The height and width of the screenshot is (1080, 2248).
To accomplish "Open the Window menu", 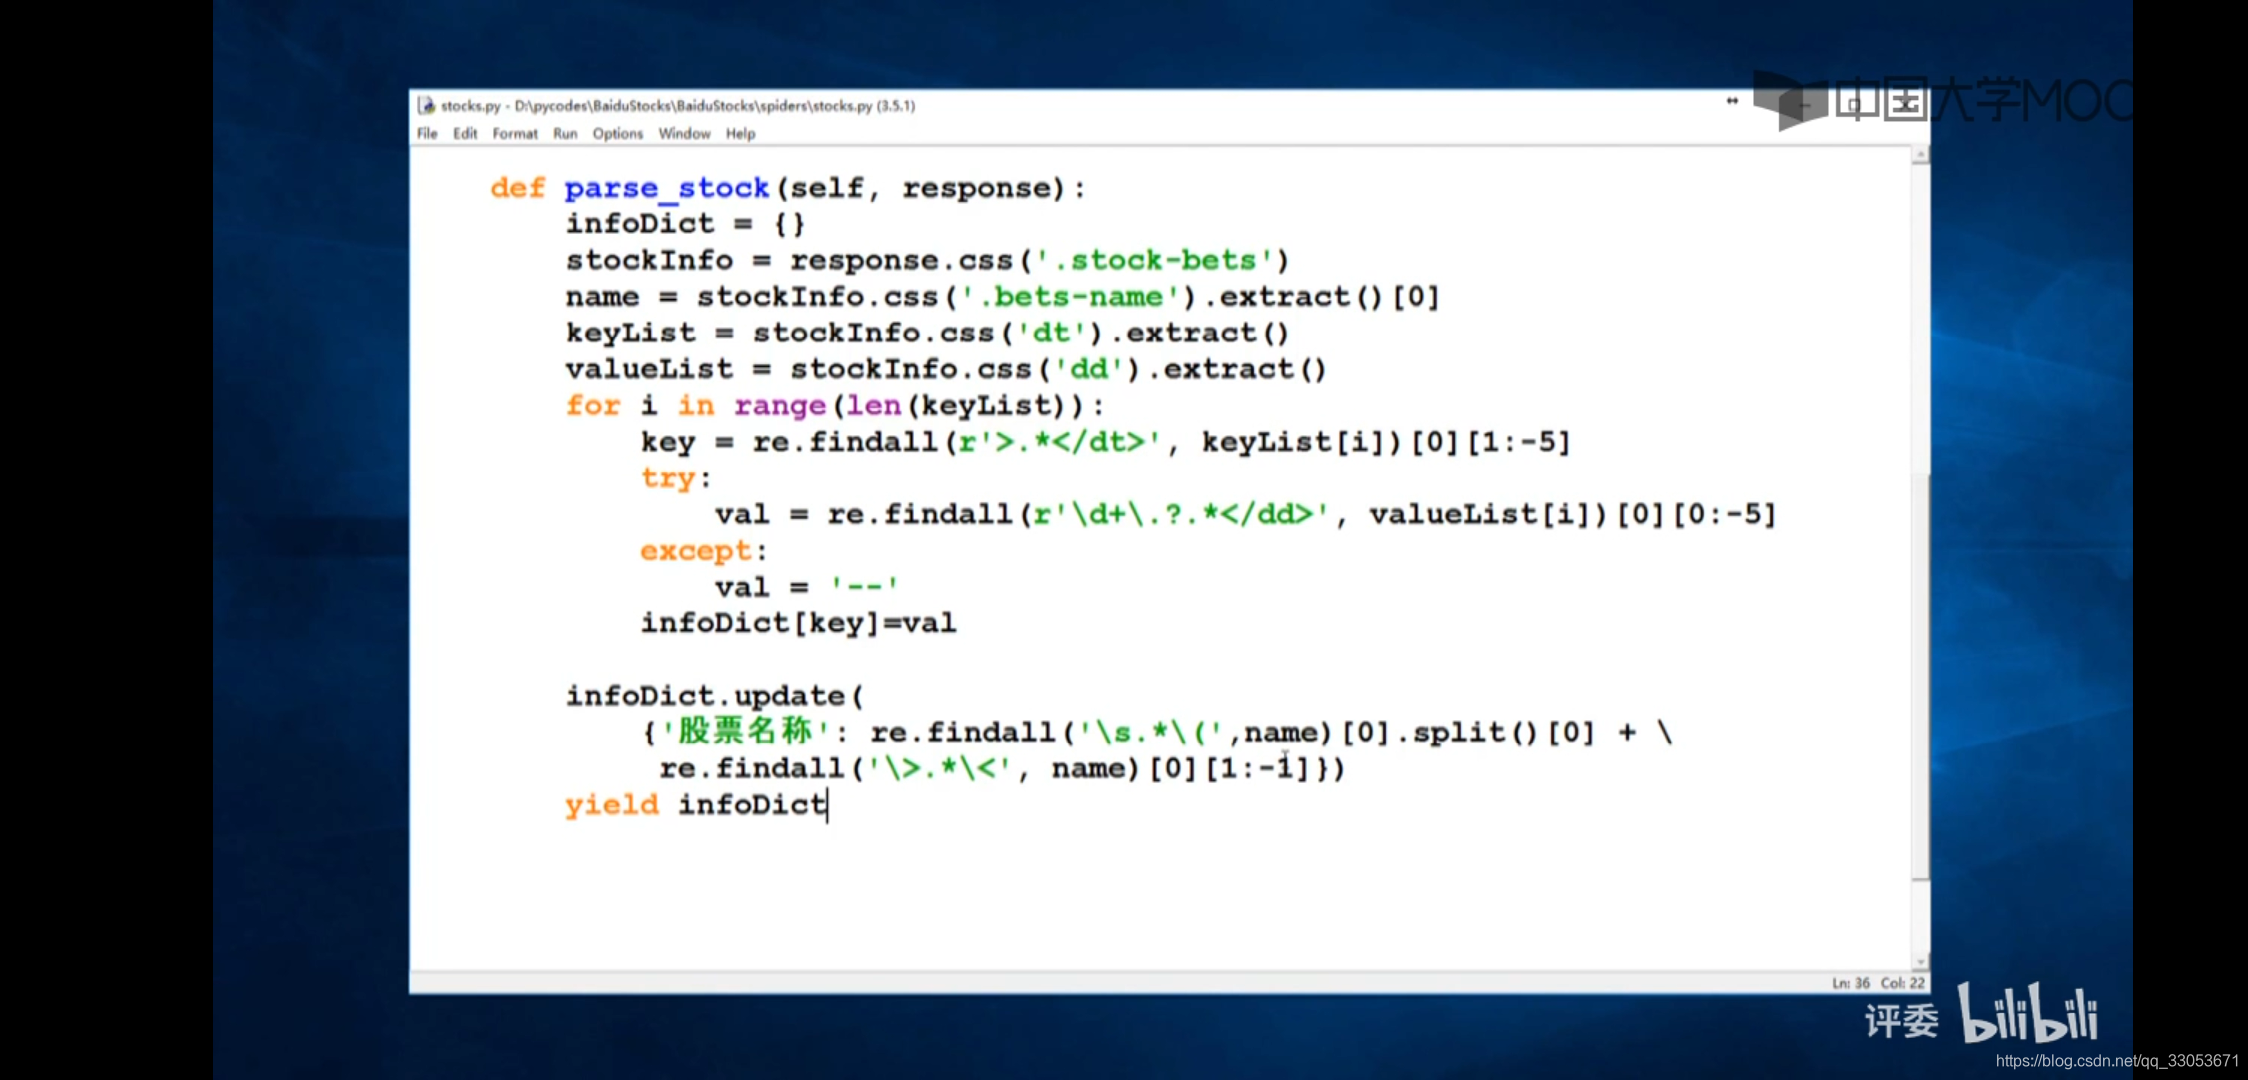I will pos(684,134).
